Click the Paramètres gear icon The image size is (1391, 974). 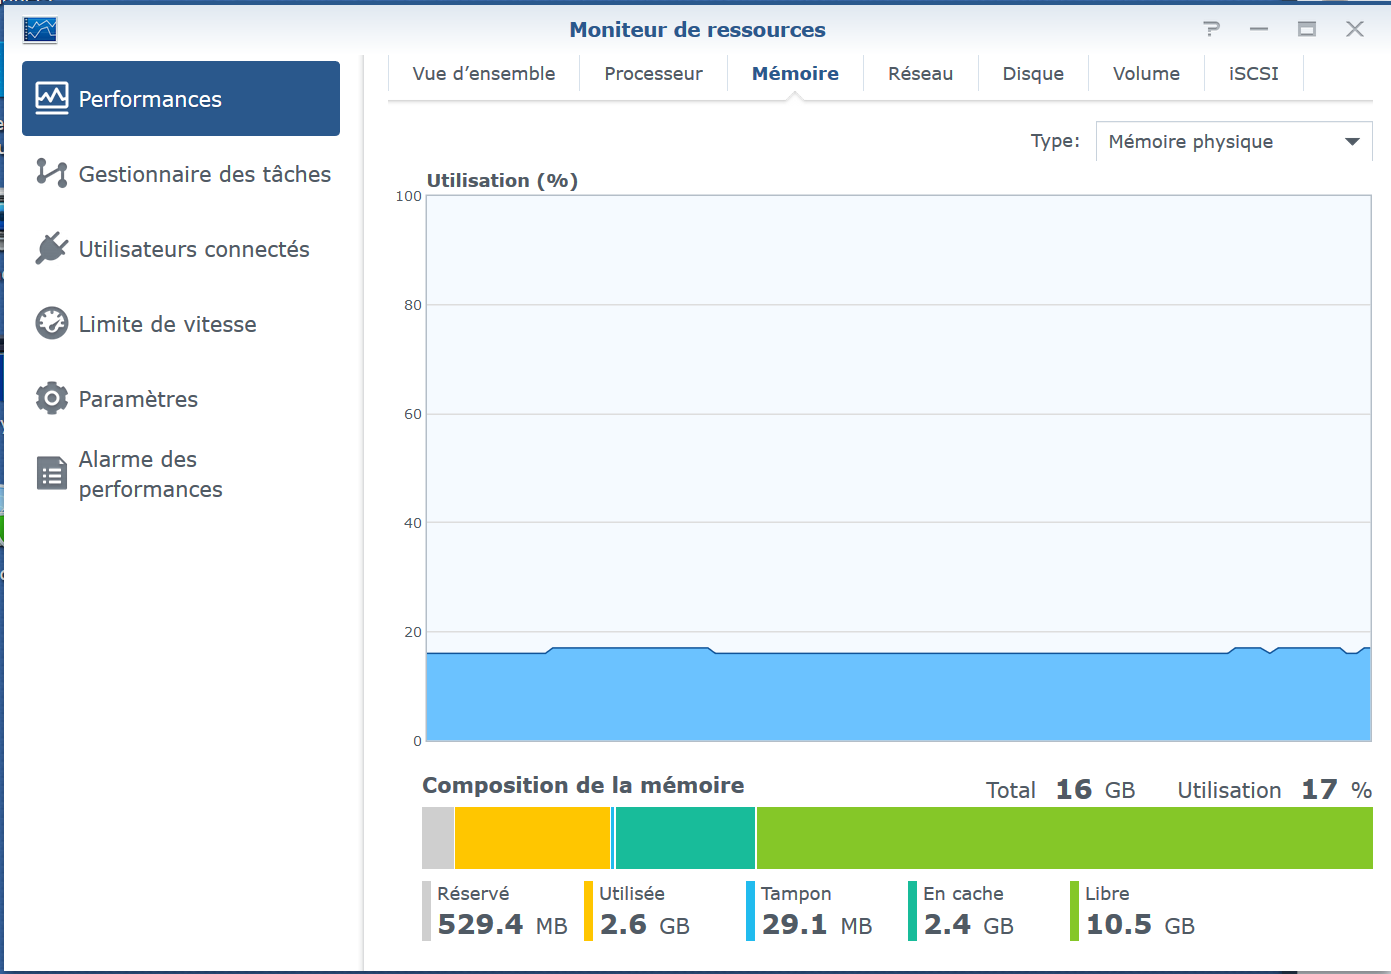[52, 398]
